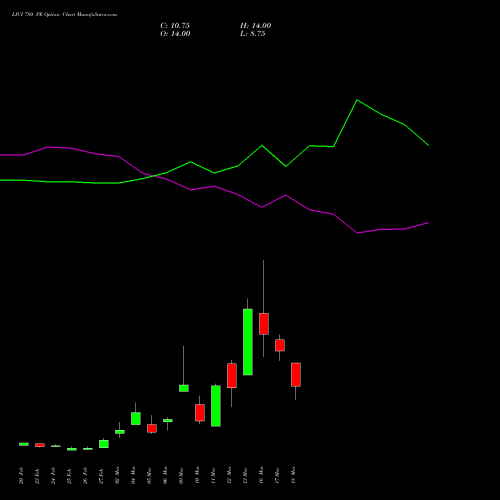Click the '06 Mar' date label
This screenshot has height=500, width=500.
tap(165, 475)
